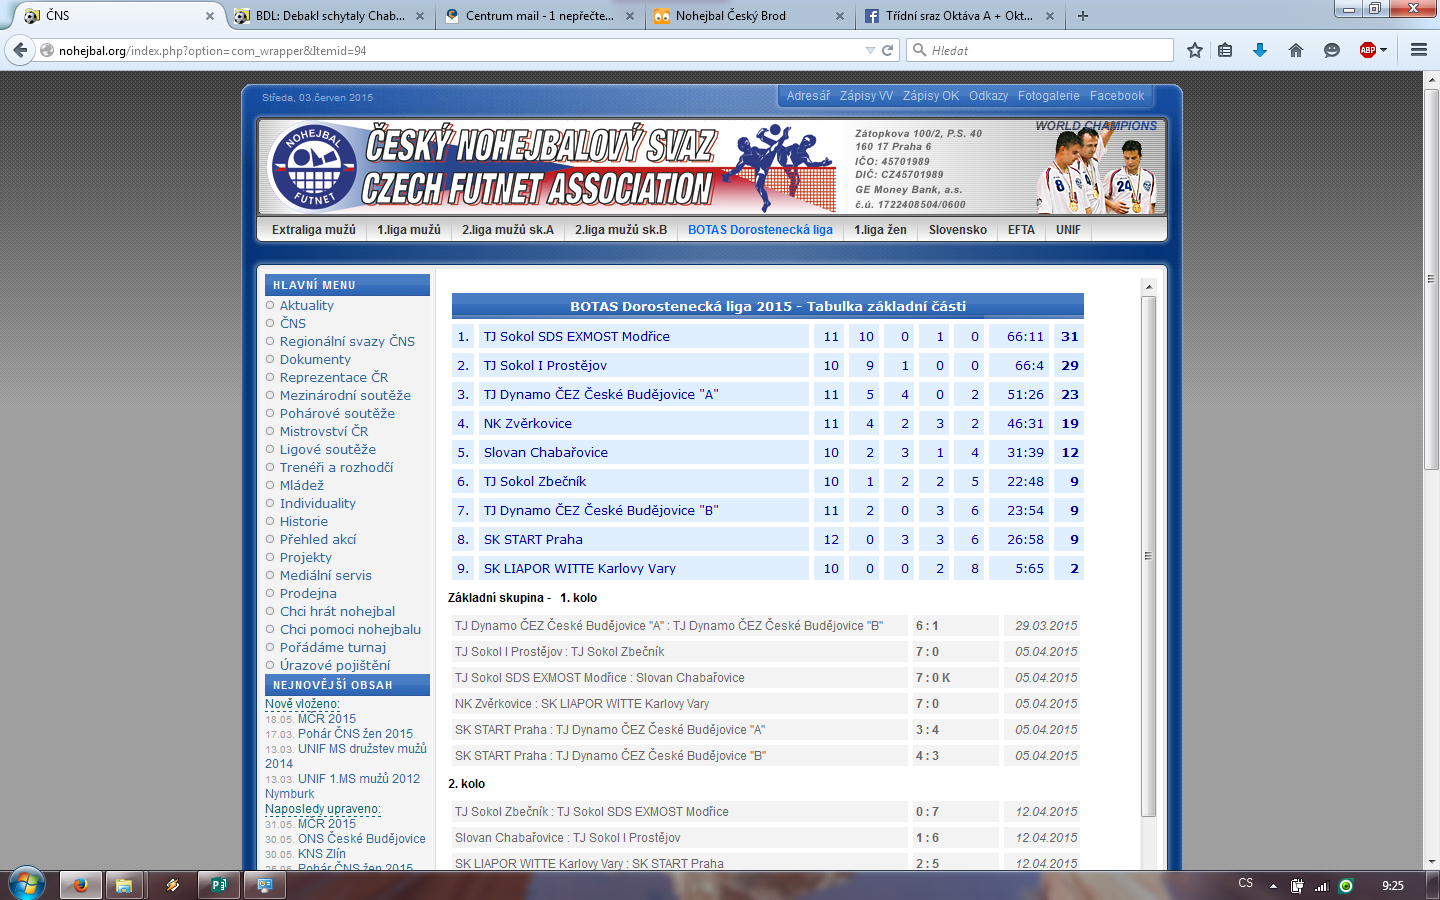Open Chci hrát nohejbal sidebar link
The height and width of the screenshot is (900, 1440).
(337, 612)
